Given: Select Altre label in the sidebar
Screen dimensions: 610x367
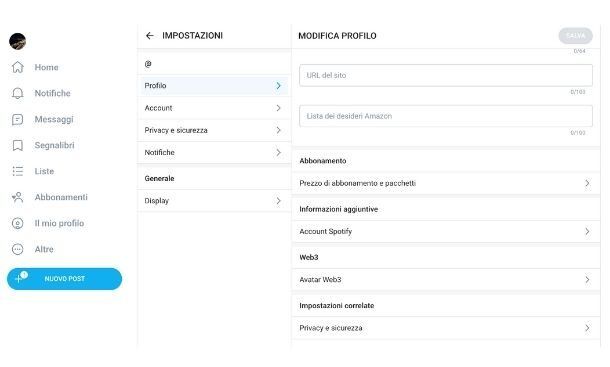Looking at the screenshot, I should point(44,249).
